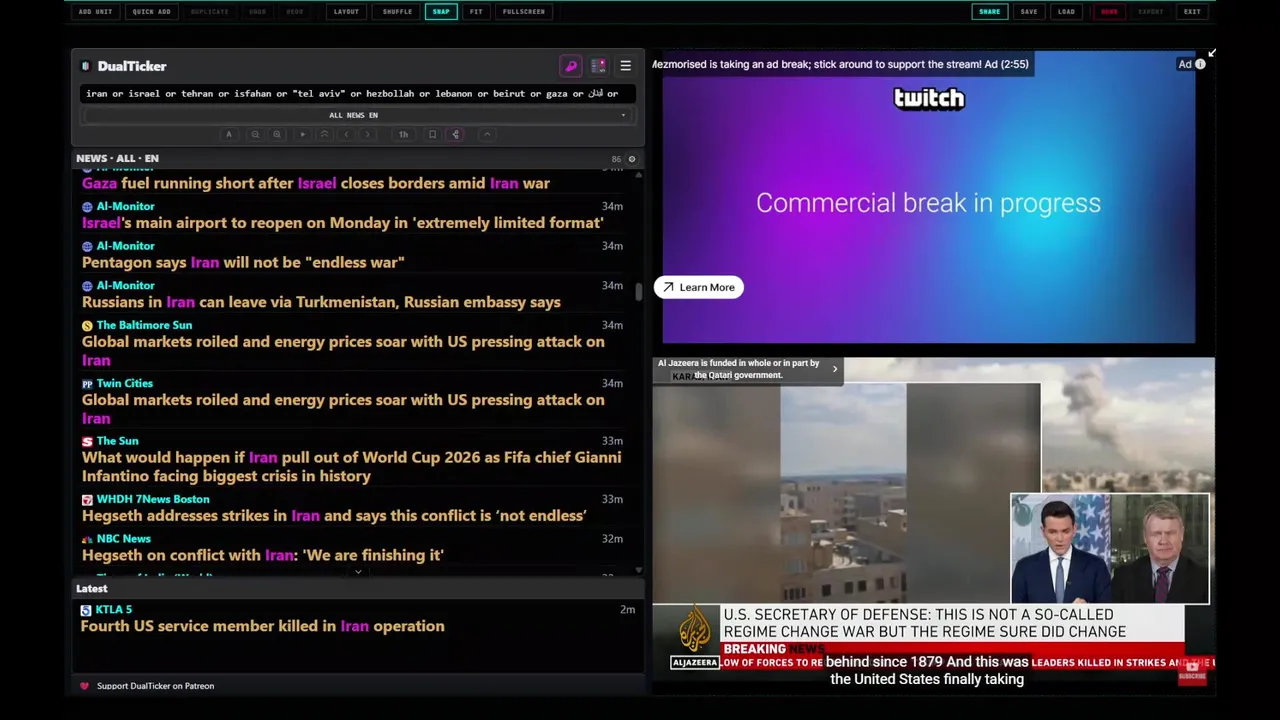Image resolution: width=1280 pixels, height=720 pixels.
Task: Open 'Hegseth on conflict with Iran' headline
Action: click(262, 555)
